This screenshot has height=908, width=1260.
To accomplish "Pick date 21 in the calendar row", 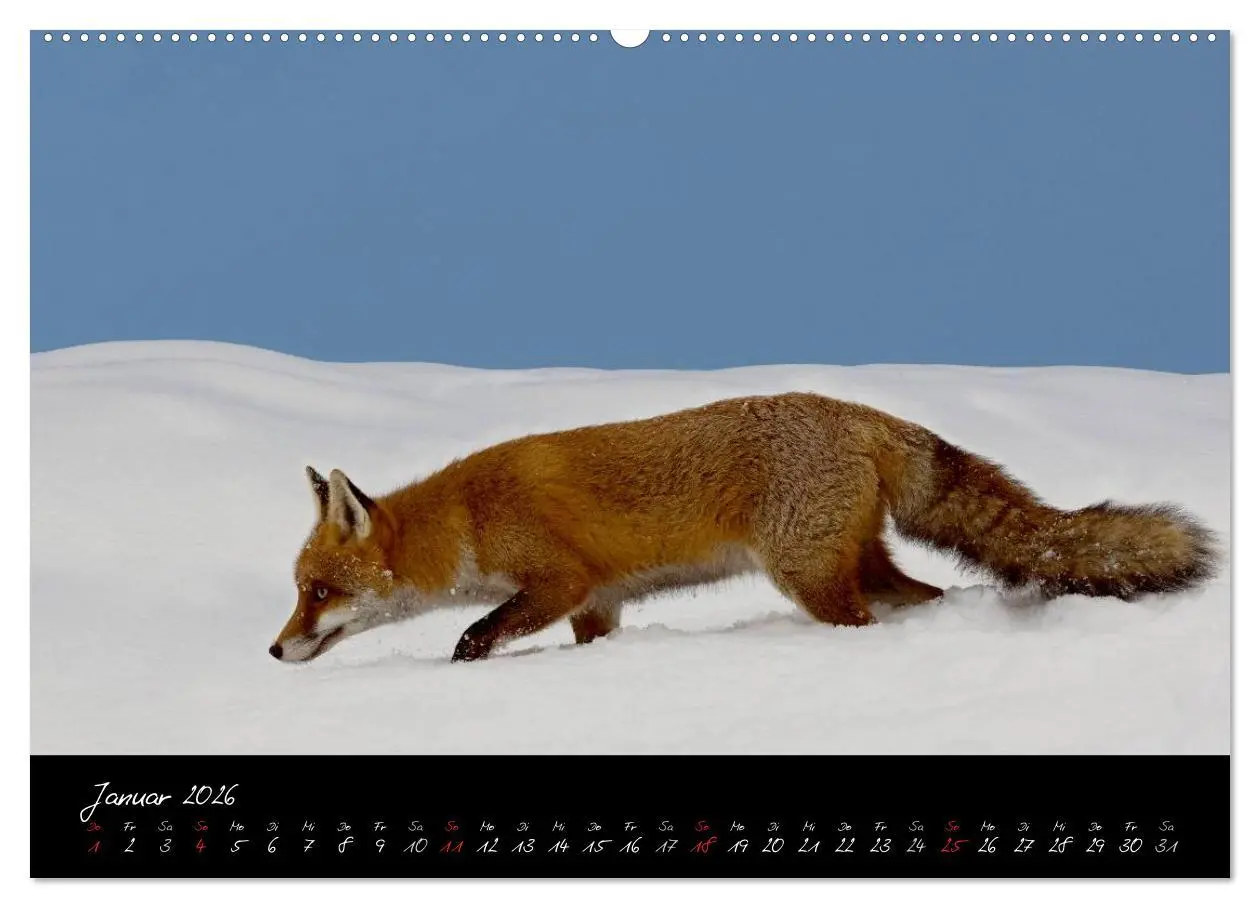I will tap(809, 846).
